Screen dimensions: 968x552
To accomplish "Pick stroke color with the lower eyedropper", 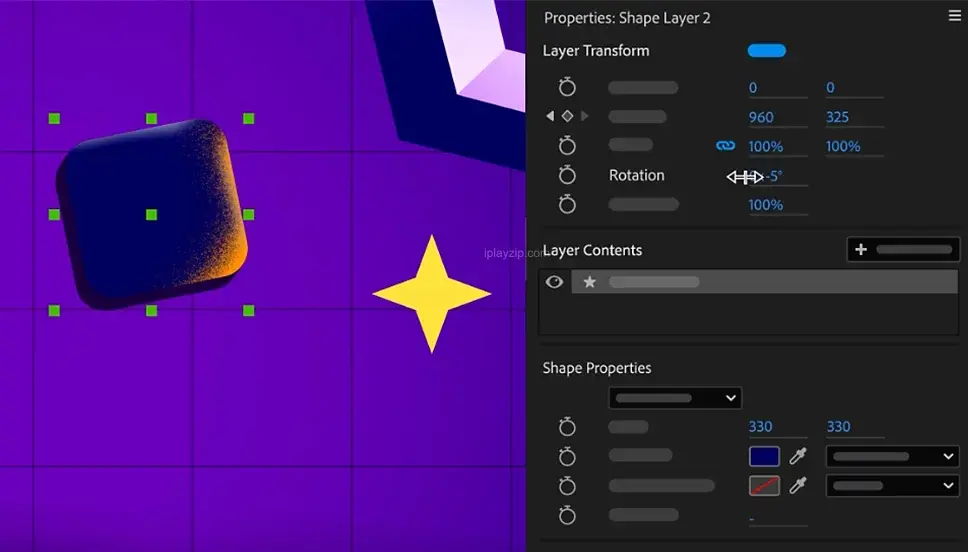I will pos(797,486).
